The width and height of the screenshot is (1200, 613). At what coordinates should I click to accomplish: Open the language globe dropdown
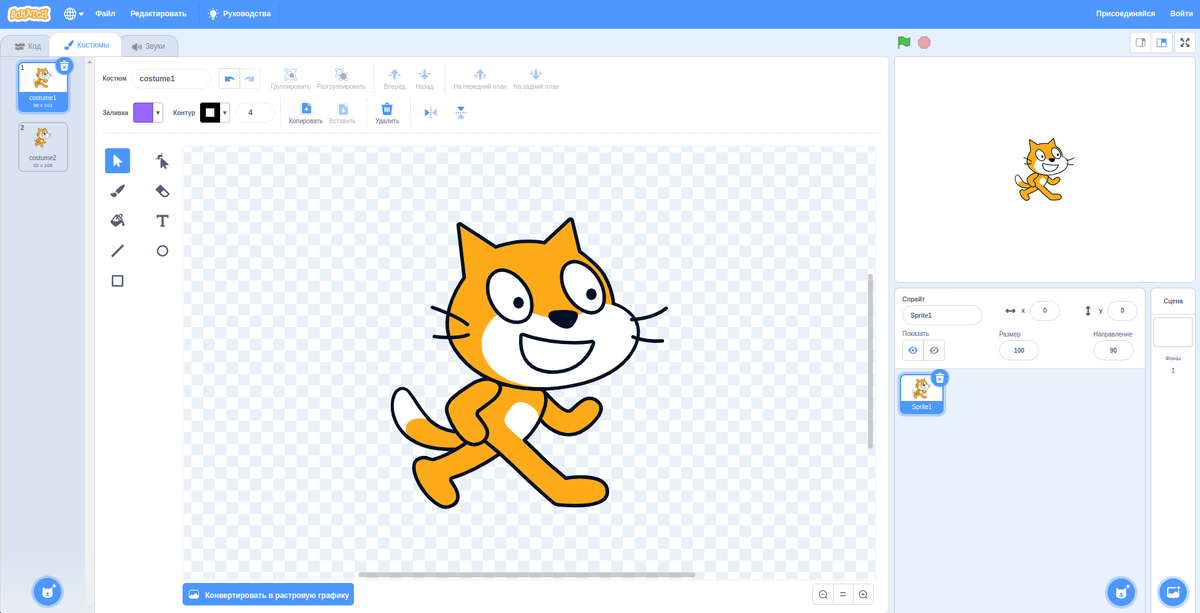click(x=74, y=14)
